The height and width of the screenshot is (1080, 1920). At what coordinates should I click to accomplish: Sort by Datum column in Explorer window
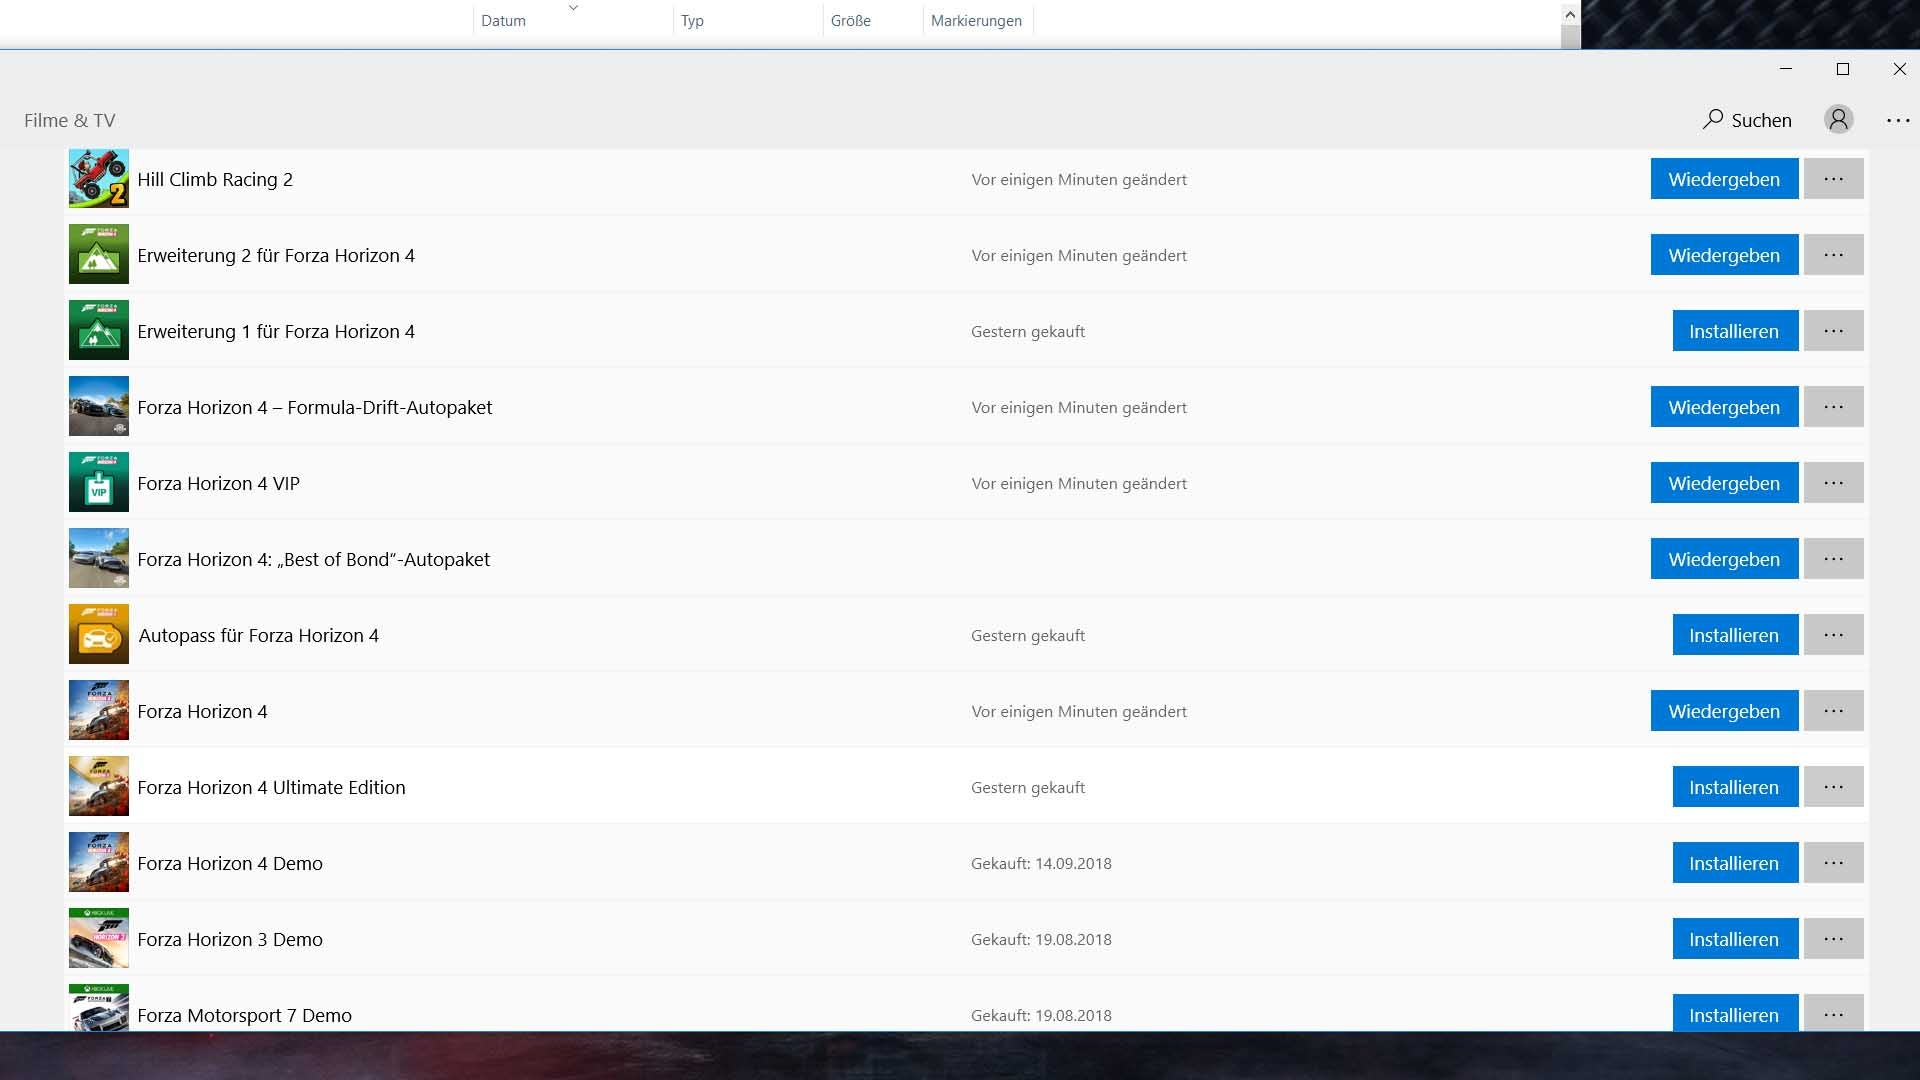(x=573, y=20)
